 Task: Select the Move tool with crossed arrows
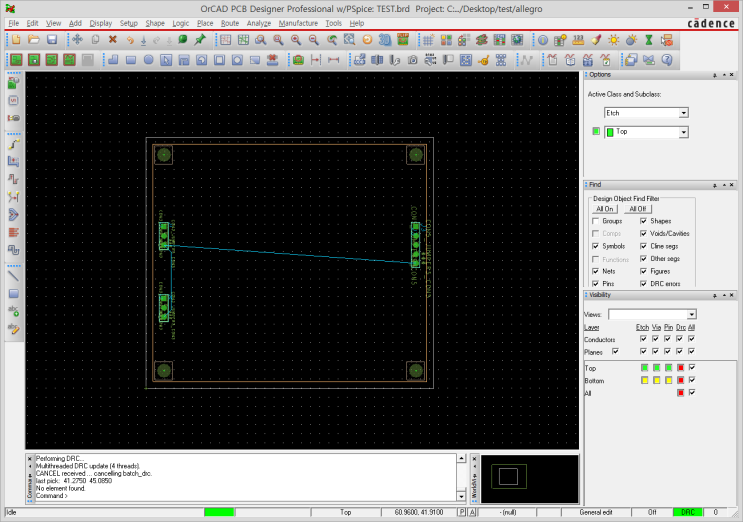(76, 39)
